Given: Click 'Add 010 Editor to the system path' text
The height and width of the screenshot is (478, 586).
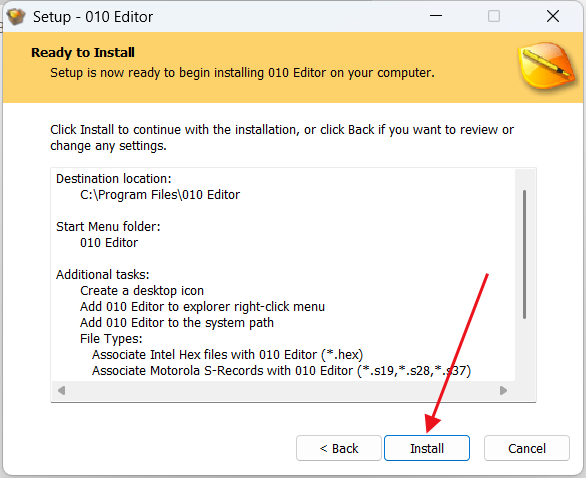Looking at the screenshot, I should 177,323.
